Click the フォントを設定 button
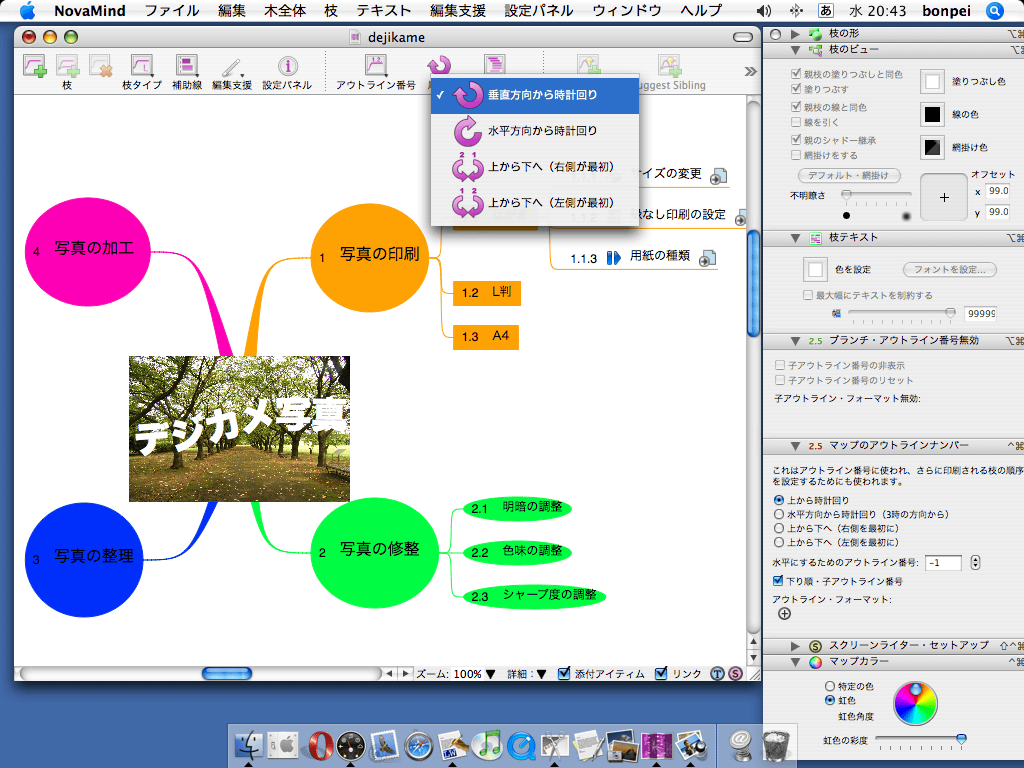1024x768 pixels. (x=950, y=269)
